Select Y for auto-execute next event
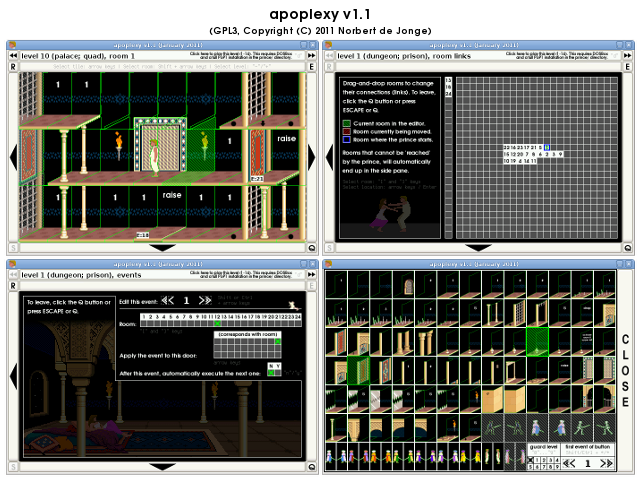Image resolution: width=640 pixels, height=480 pixels. pos(278,373)
